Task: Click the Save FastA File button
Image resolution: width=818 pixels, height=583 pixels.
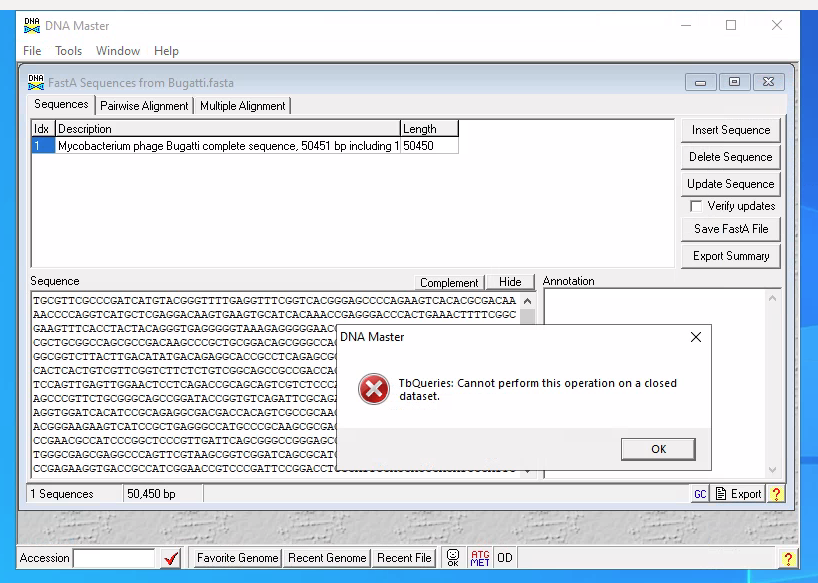Action: click(x=731, y=229)
